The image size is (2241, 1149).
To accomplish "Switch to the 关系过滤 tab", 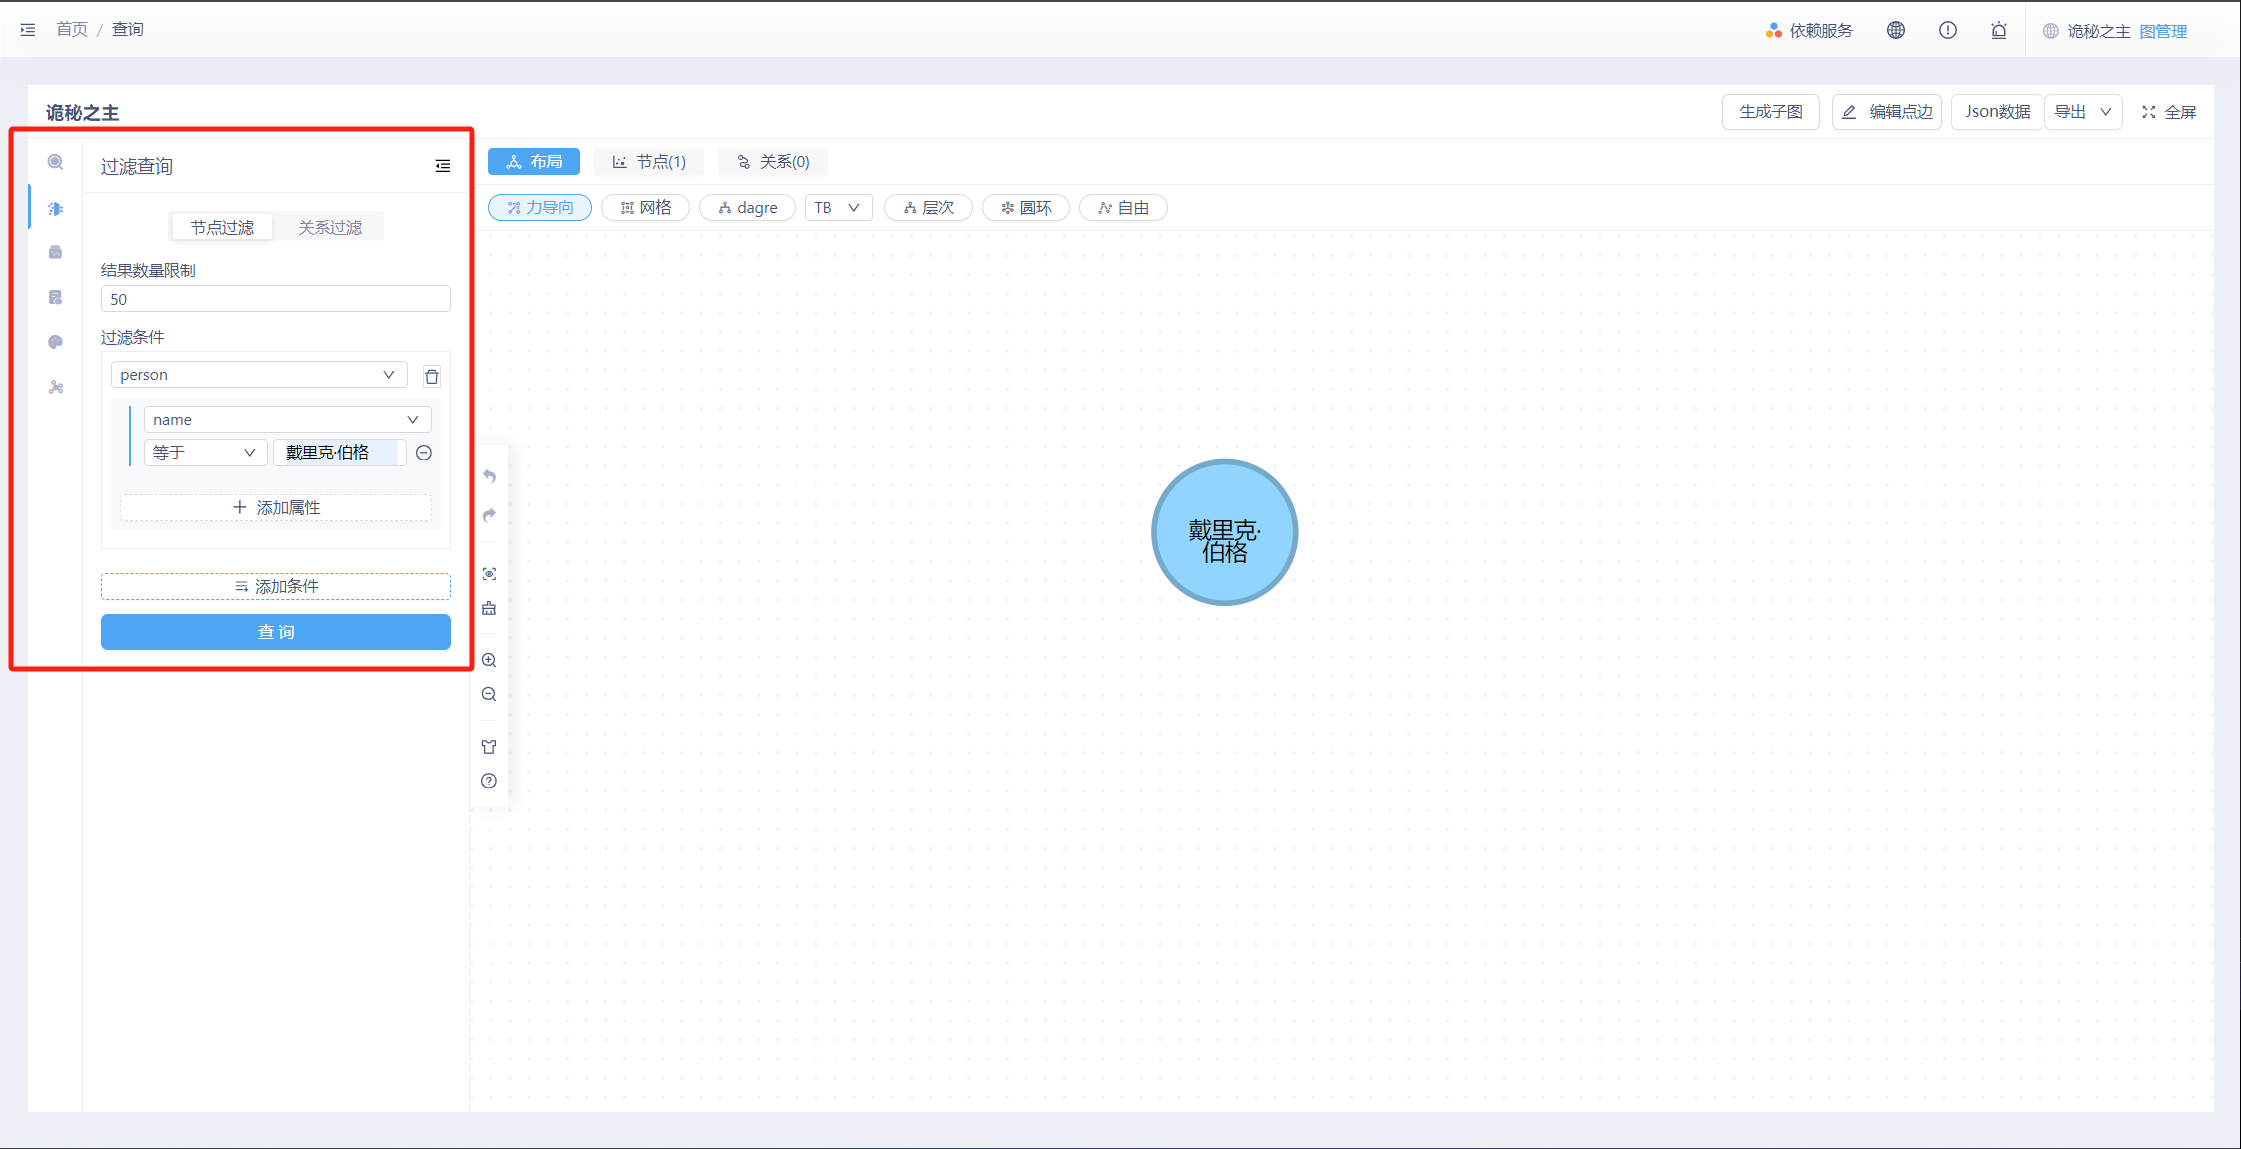I will pos(328,226).
